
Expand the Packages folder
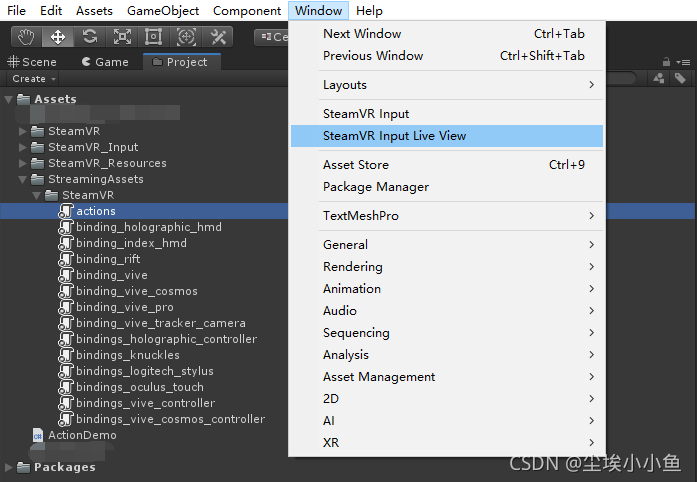(x=8, y=467)
